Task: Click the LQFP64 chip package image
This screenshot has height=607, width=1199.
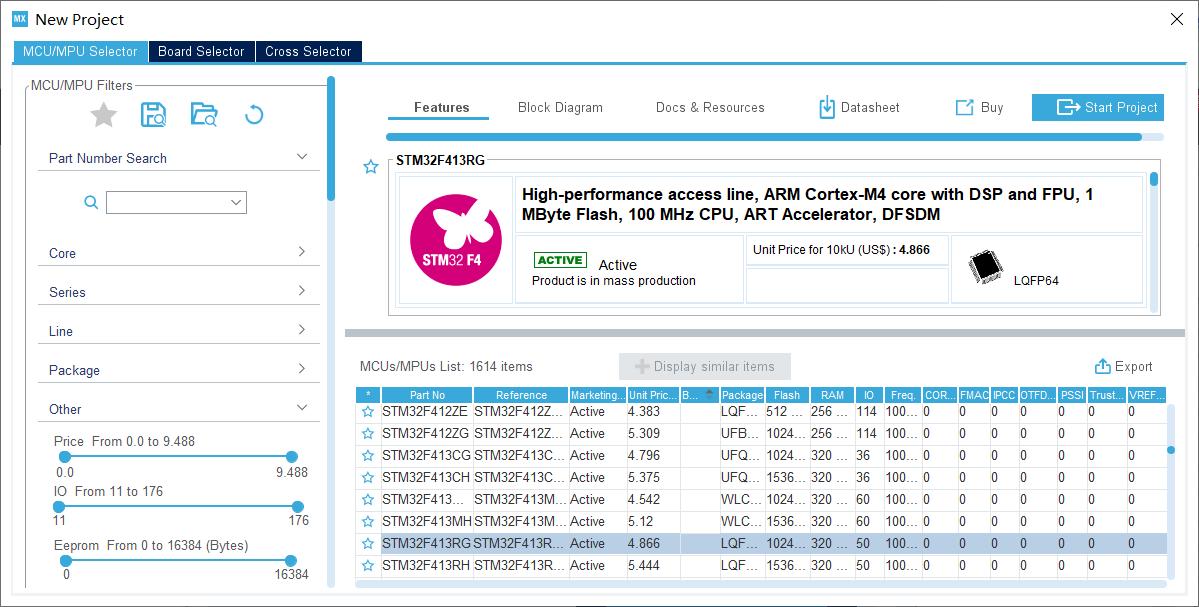Action: pyautogui.click(x=986, y=267)
